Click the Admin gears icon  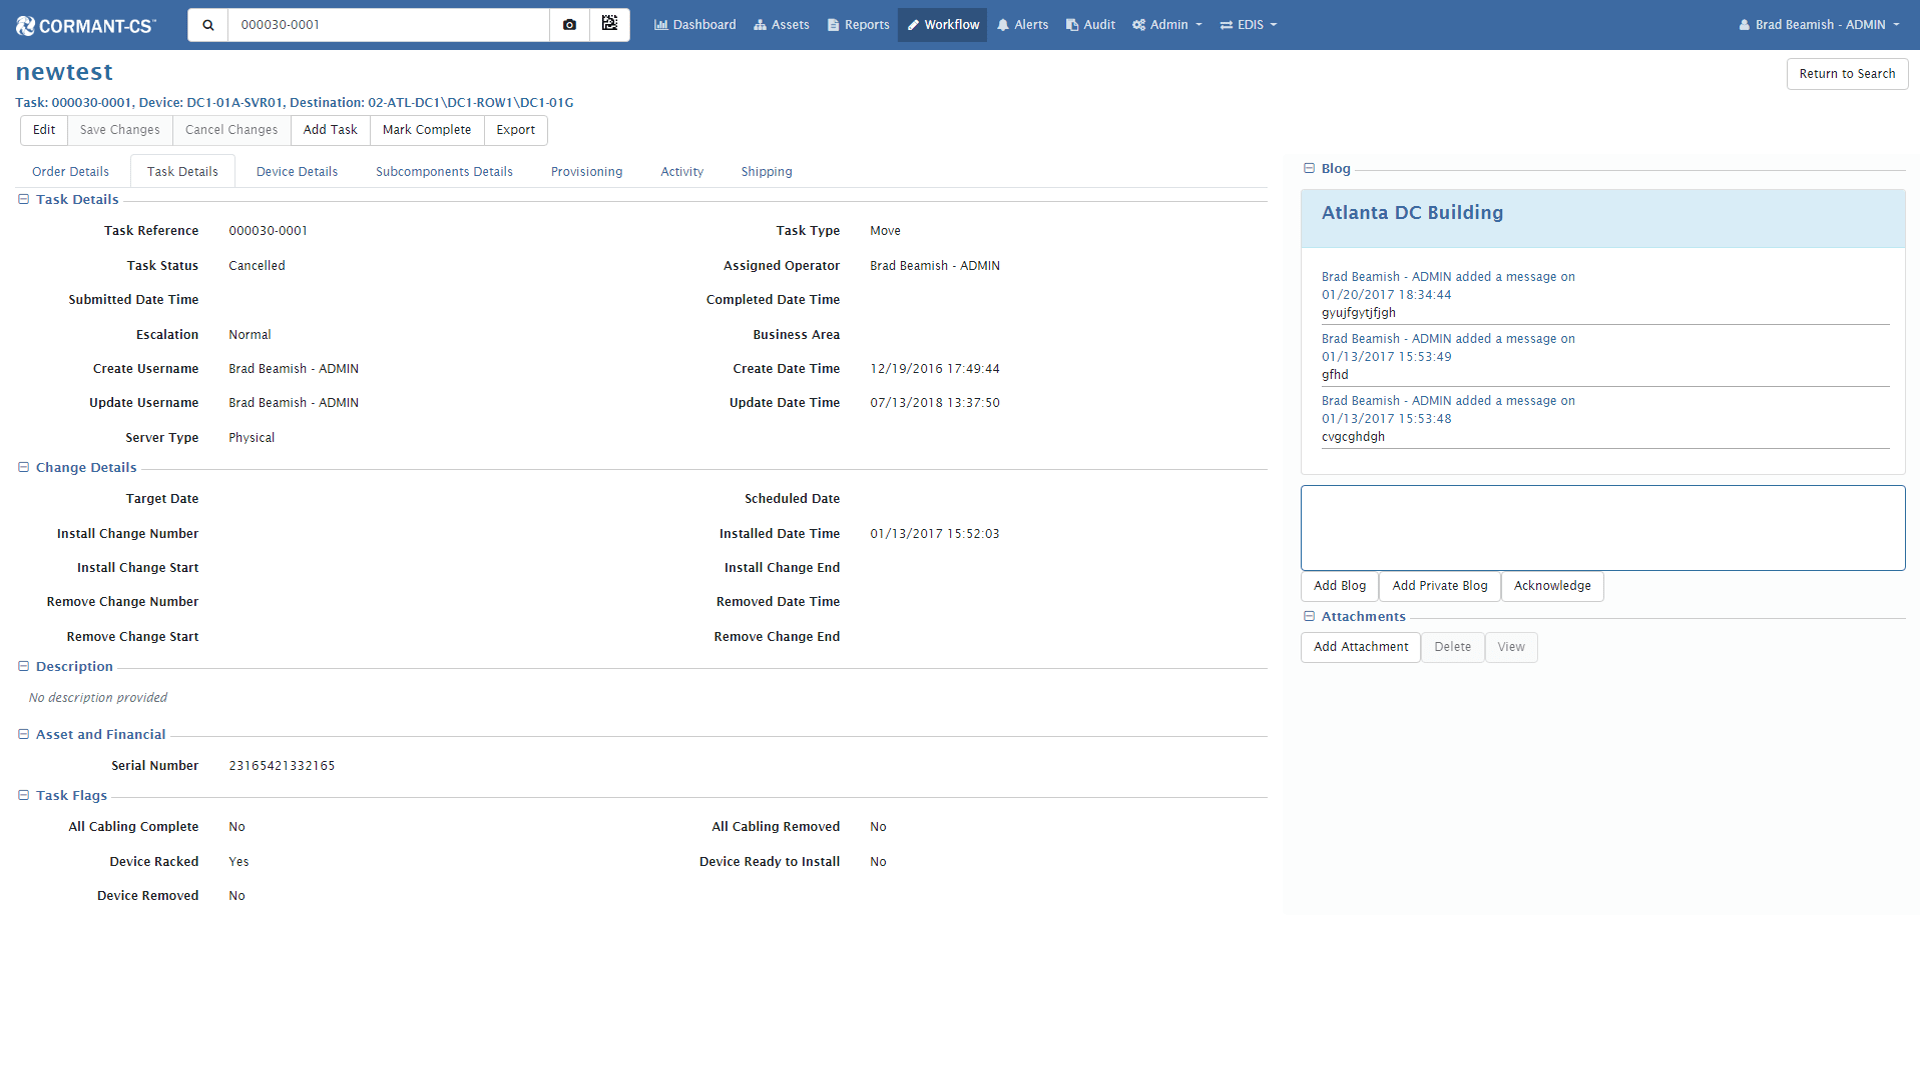click(x=1138, y=24)
